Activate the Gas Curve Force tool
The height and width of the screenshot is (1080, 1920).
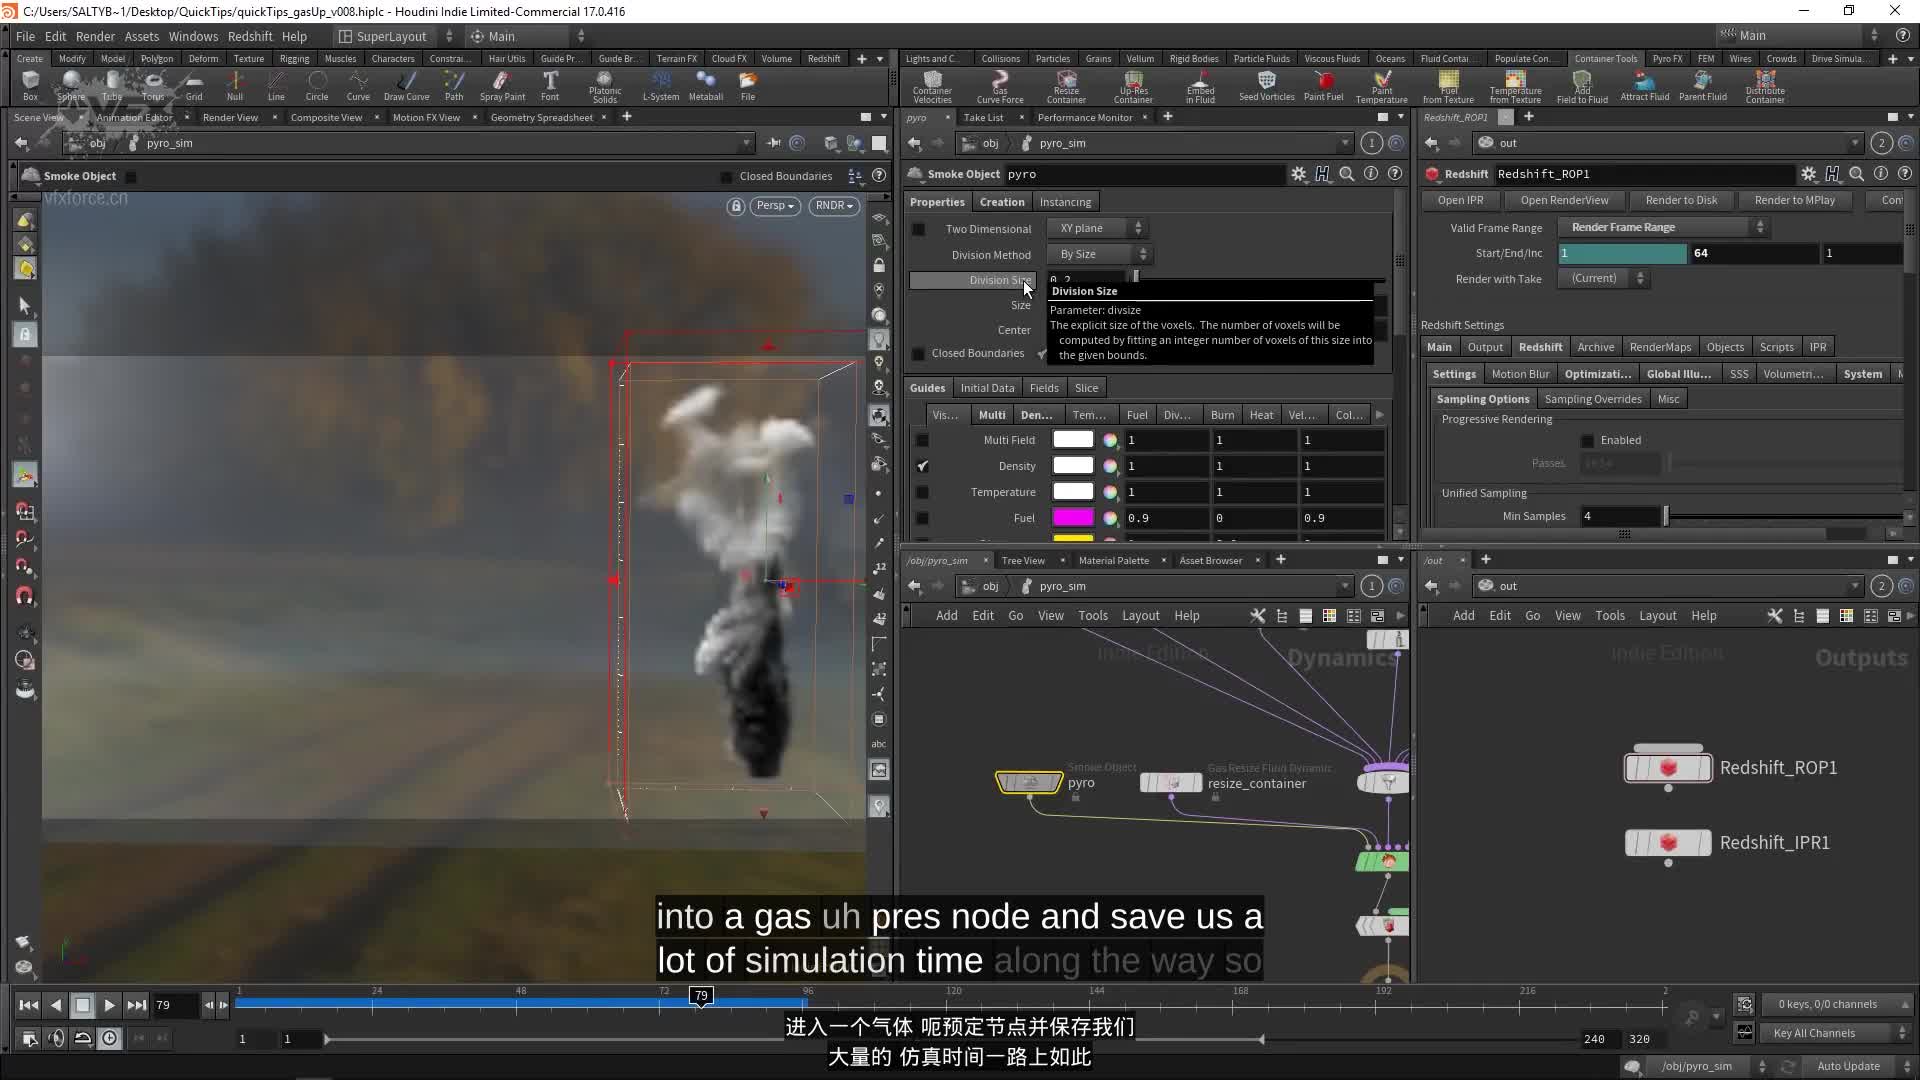(x=1001, y=87)
